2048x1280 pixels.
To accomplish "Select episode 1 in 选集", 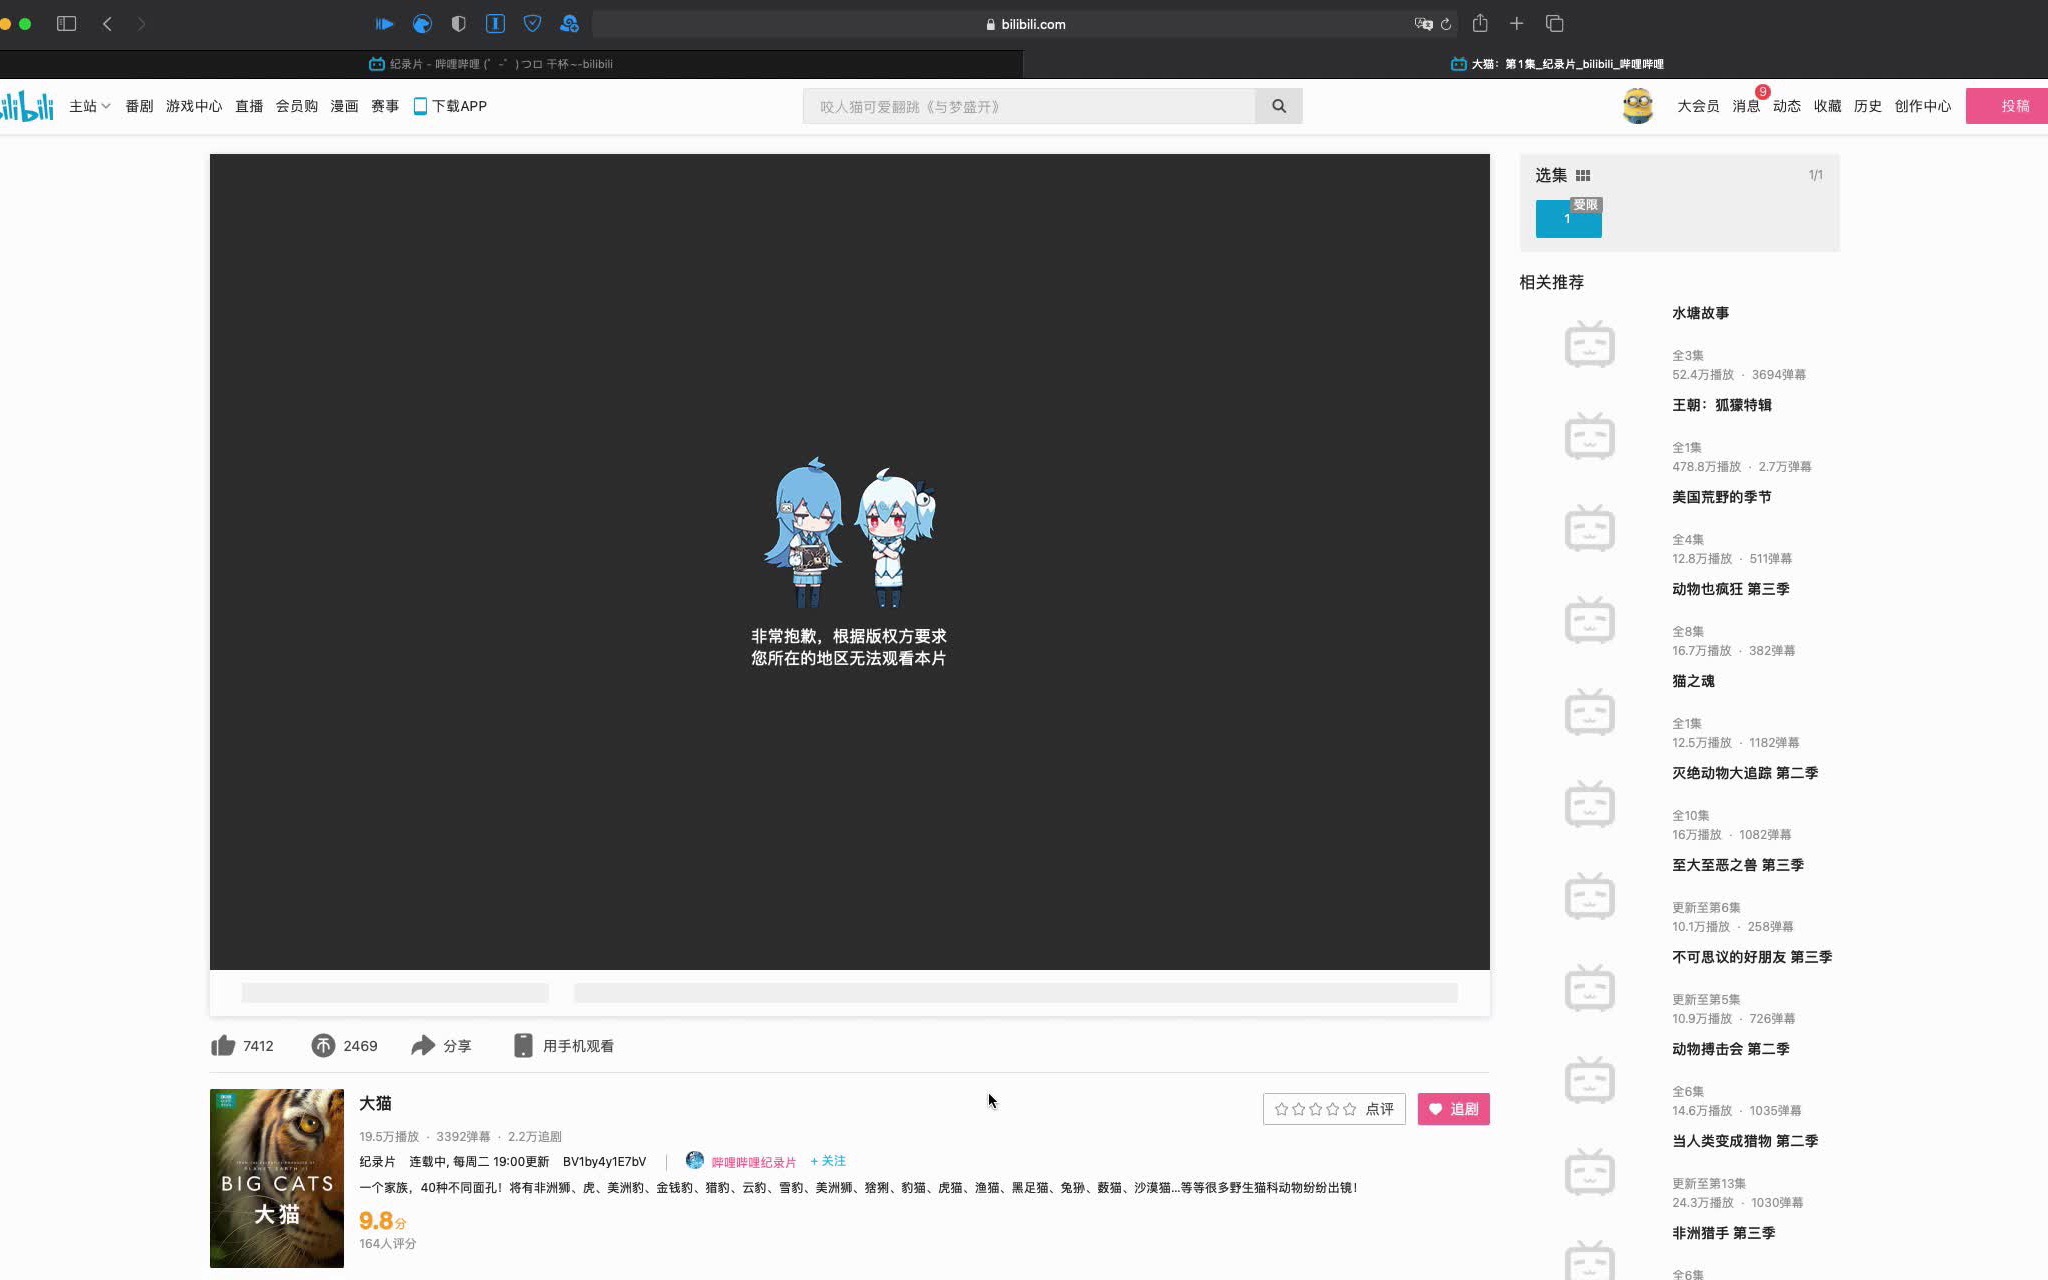I will pyautogui.click(x=1568, y=219).
